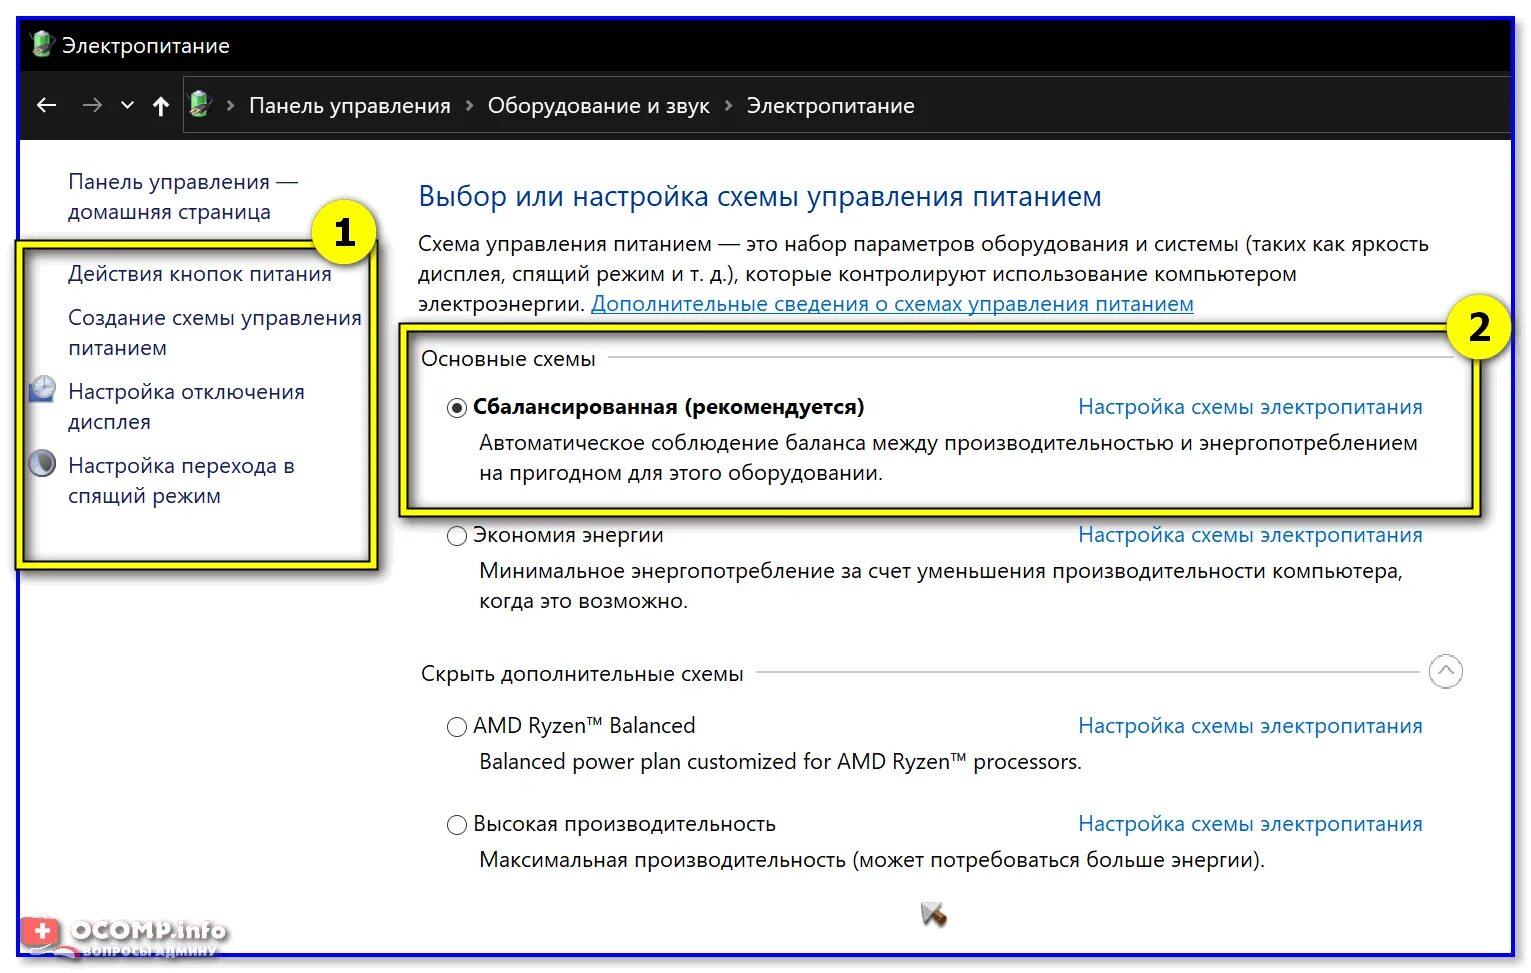
Task: Expand chevron after Оборудование и звук breadcrumb
Action: pyautogui.click(x=728, y=105)
